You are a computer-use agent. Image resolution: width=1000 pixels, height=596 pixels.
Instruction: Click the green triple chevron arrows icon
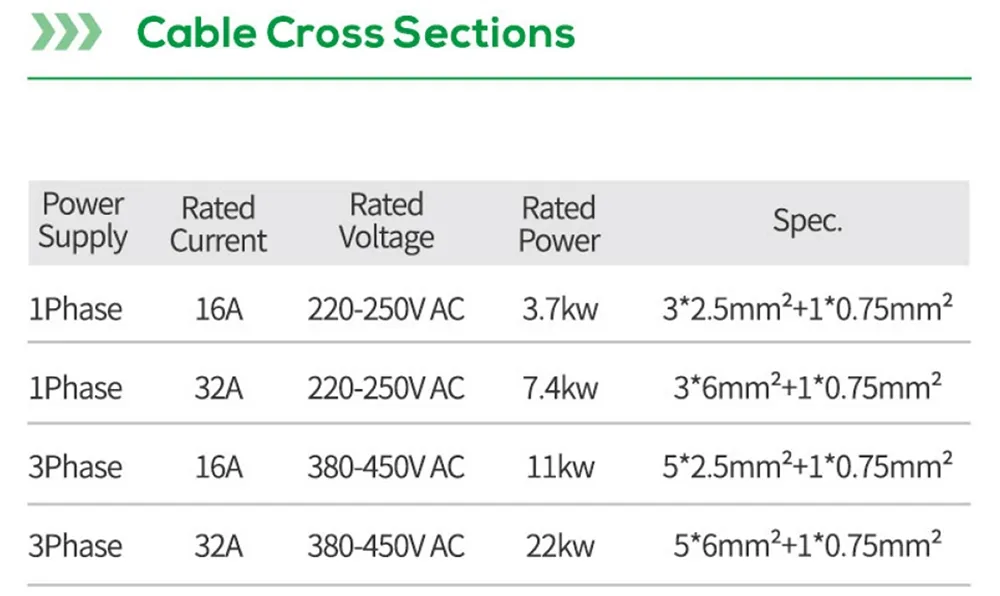point(66,33)
